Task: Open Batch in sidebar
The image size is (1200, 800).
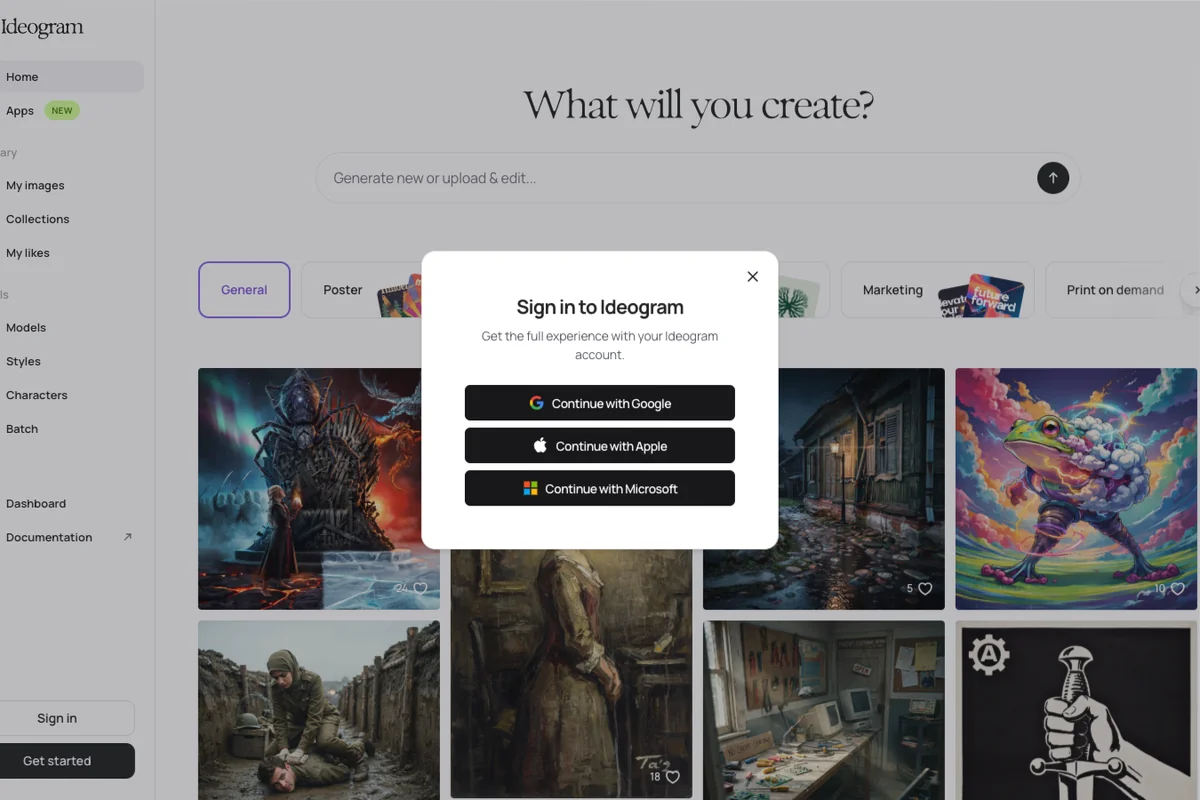Action: tap(22, 429)
